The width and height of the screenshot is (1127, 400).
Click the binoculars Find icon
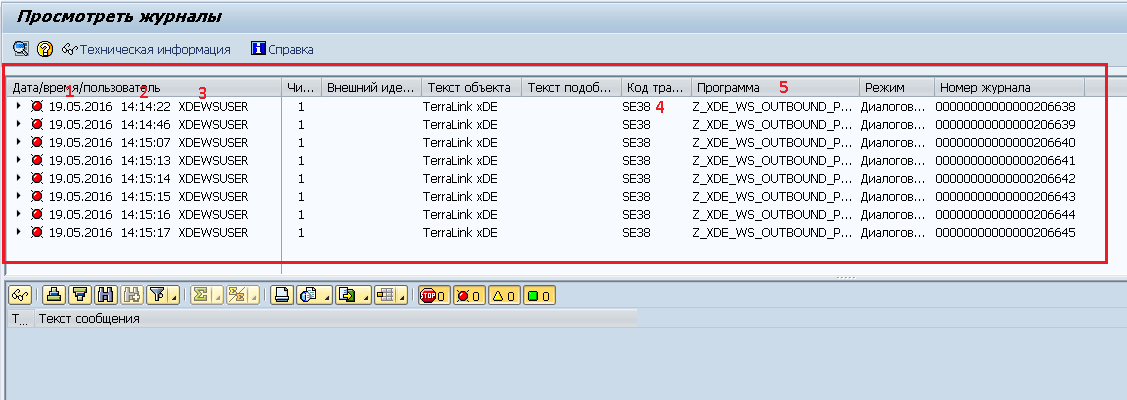105,294
